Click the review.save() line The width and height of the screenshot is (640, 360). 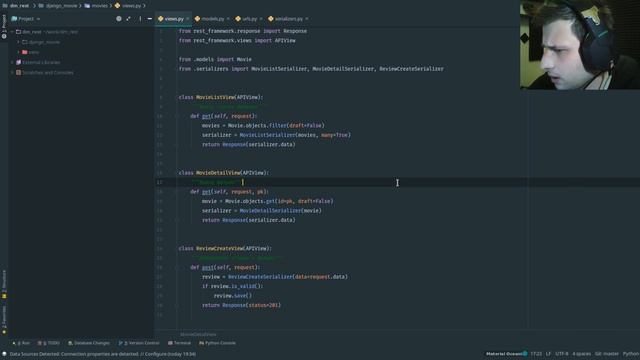(233, 296)
